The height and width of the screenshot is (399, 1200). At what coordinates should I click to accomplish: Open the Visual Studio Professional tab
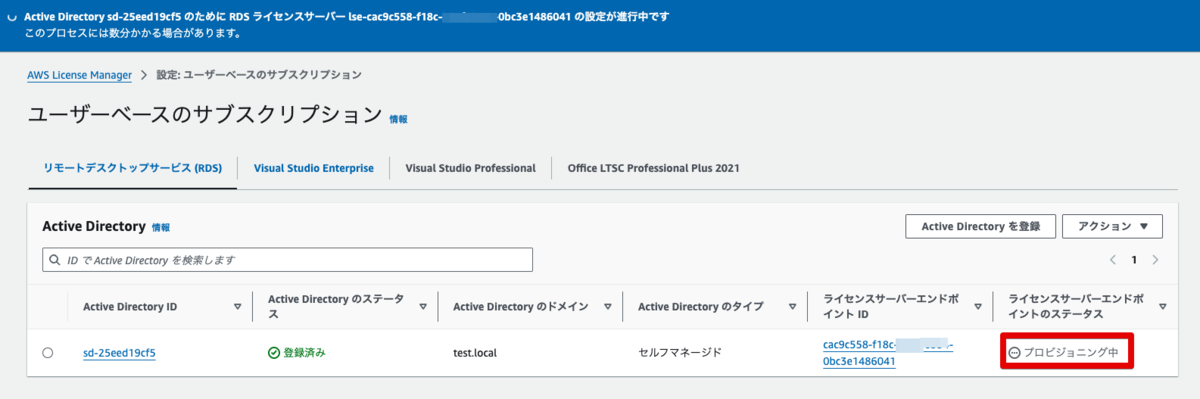[470, 168]
